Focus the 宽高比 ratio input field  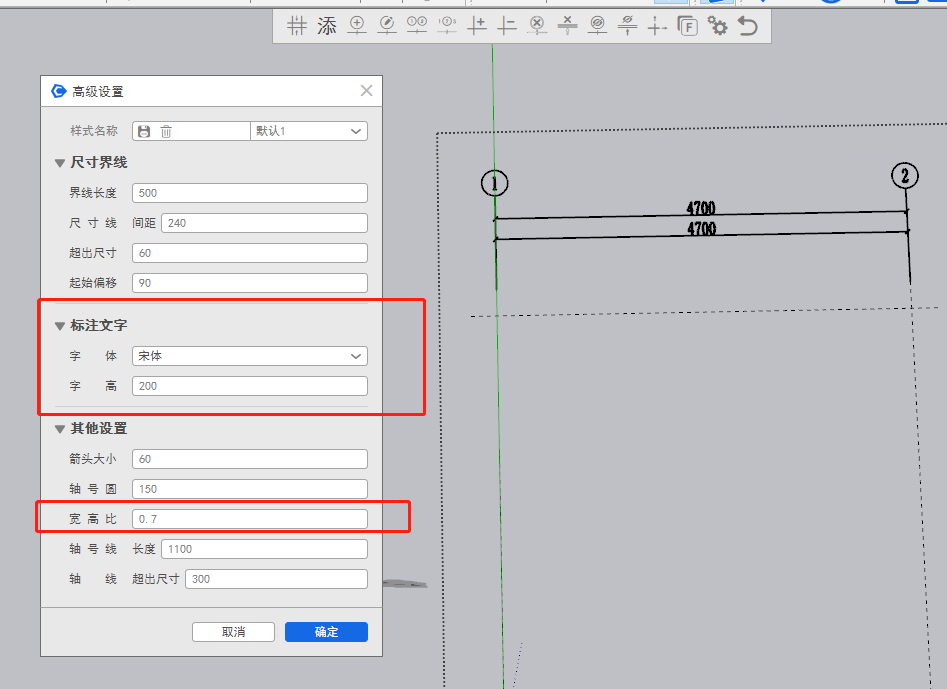pyautogui.click(x=249, y=519)
